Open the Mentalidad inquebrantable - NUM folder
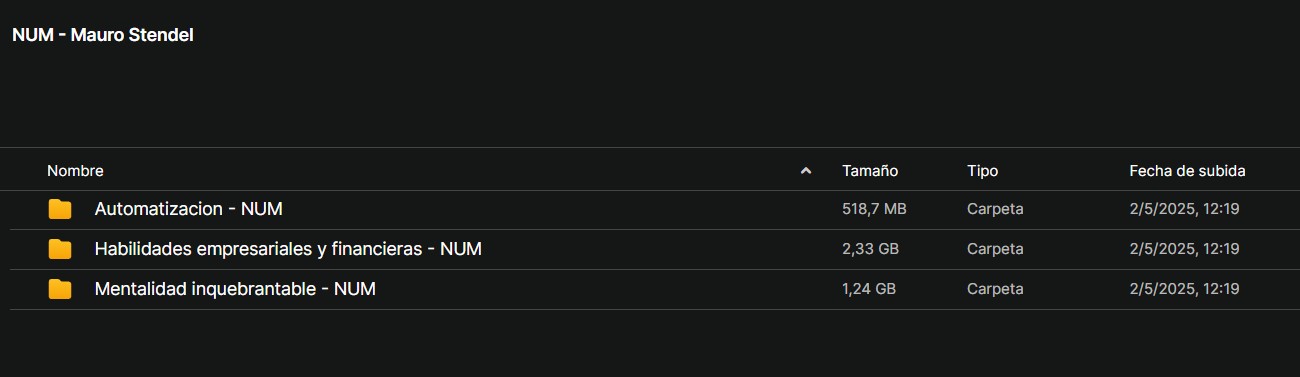Viewport: 1300px width, 377px height. tap(235, 289)
